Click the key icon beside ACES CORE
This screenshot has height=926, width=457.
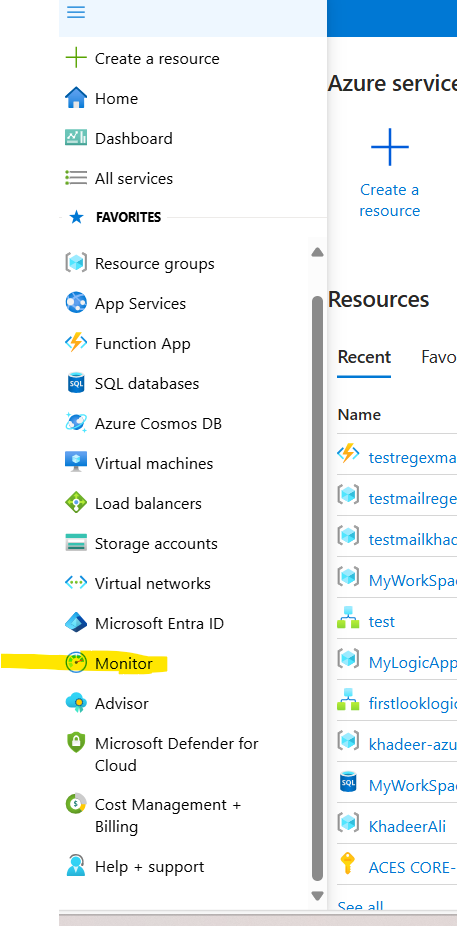coord(348,863)
